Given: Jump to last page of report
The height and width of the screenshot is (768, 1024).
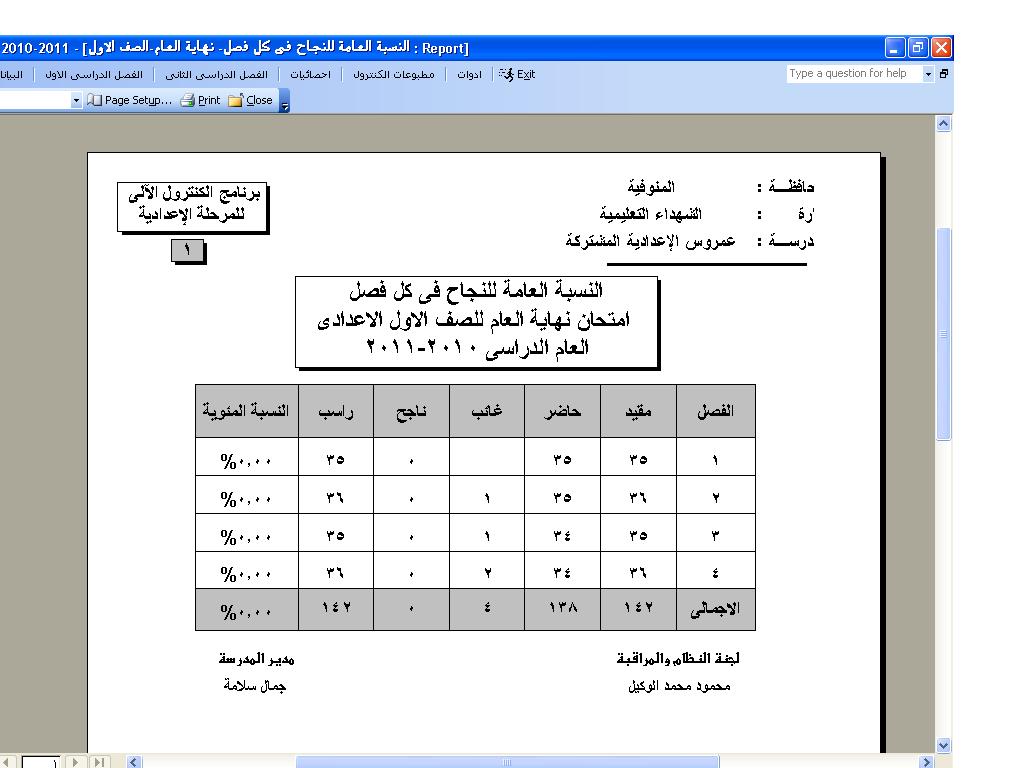Looking at the screenshot, I should click(x=98, y=762).
